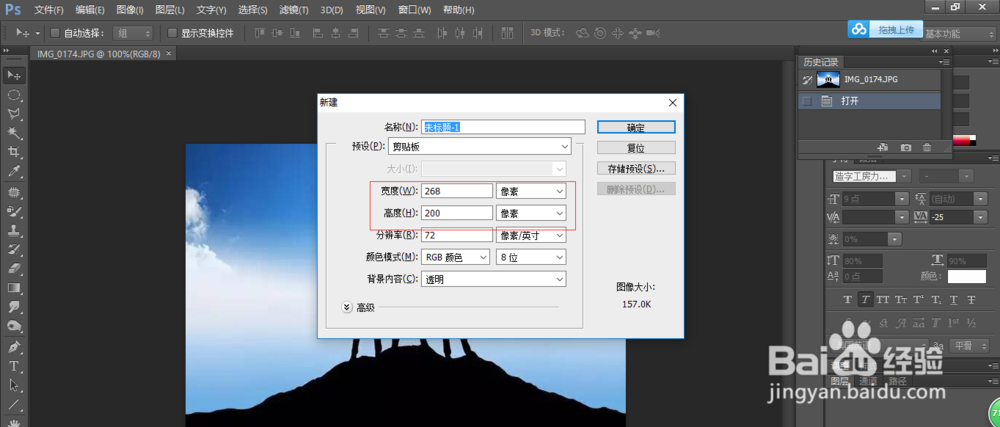Screen dimensions: 1000x427
Task: Toggle all caps TT in Character panel
Action: (x=883, y=300)
